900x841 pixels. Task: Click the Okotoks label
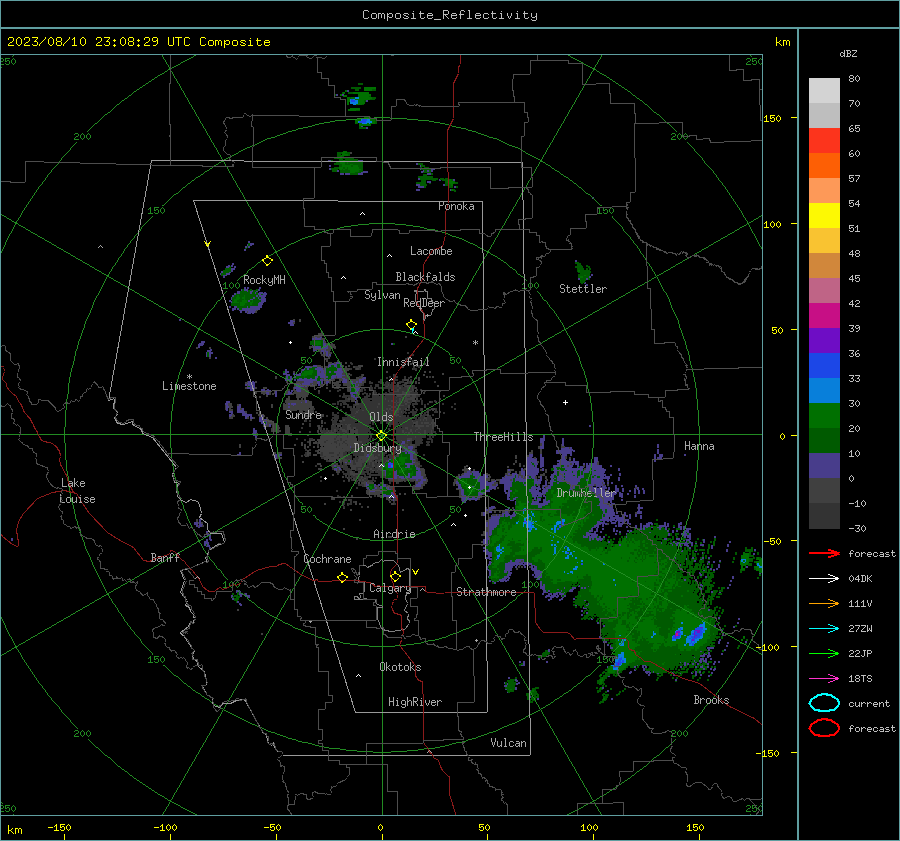coord(400,667)
